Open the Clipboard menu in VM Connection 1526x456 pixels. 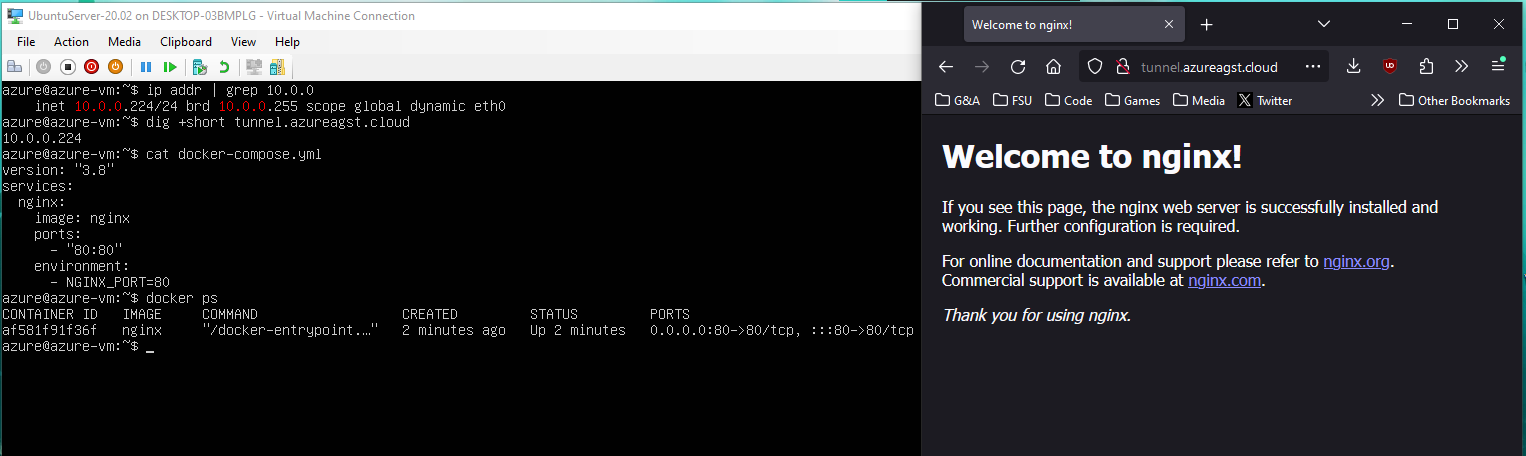tap(186, 42)
